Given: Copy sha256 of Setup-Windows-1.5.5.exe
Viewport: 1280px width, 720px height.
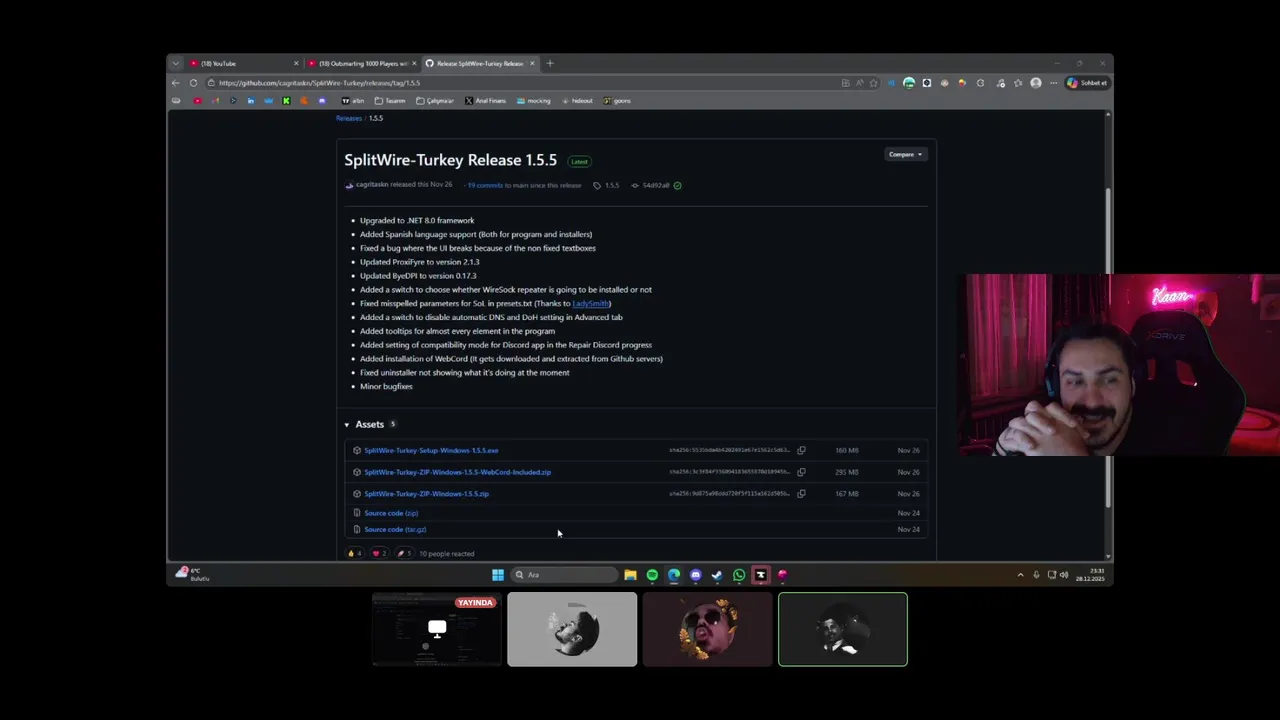Looking at the screenshot, I should (x=801, y=450).
